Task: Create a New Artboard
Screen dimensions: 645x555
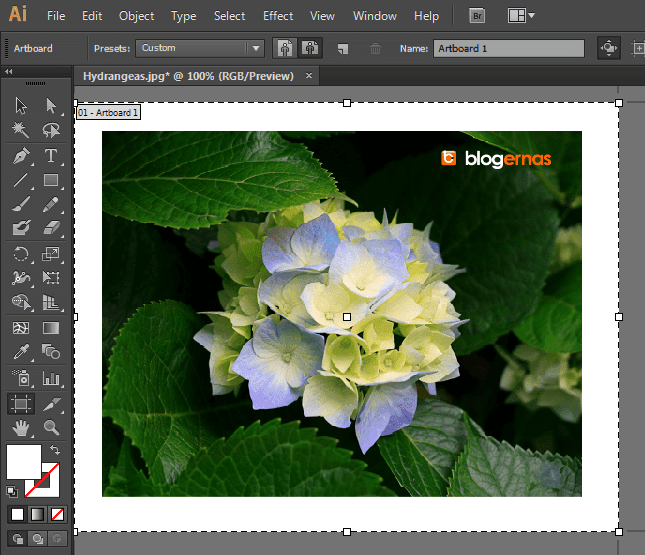Action: 343,49
